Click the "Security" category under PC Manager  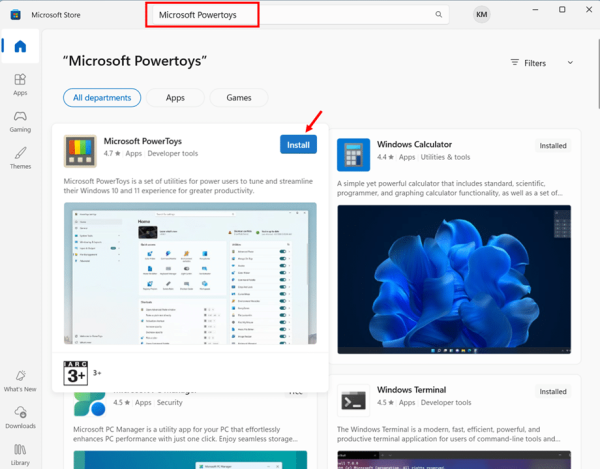click(x=170, y=402)
